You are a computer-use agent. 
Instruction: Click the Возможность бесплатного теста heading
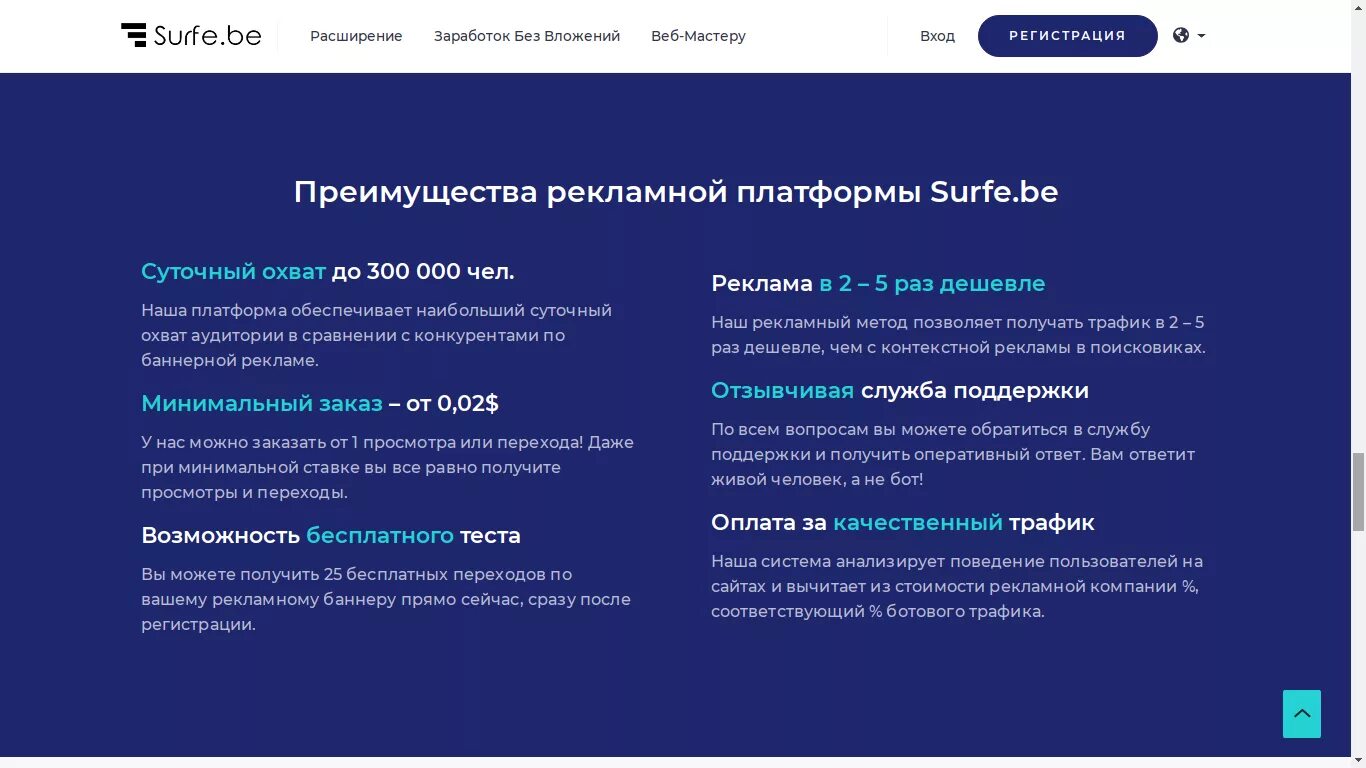(x=331, y=535)
